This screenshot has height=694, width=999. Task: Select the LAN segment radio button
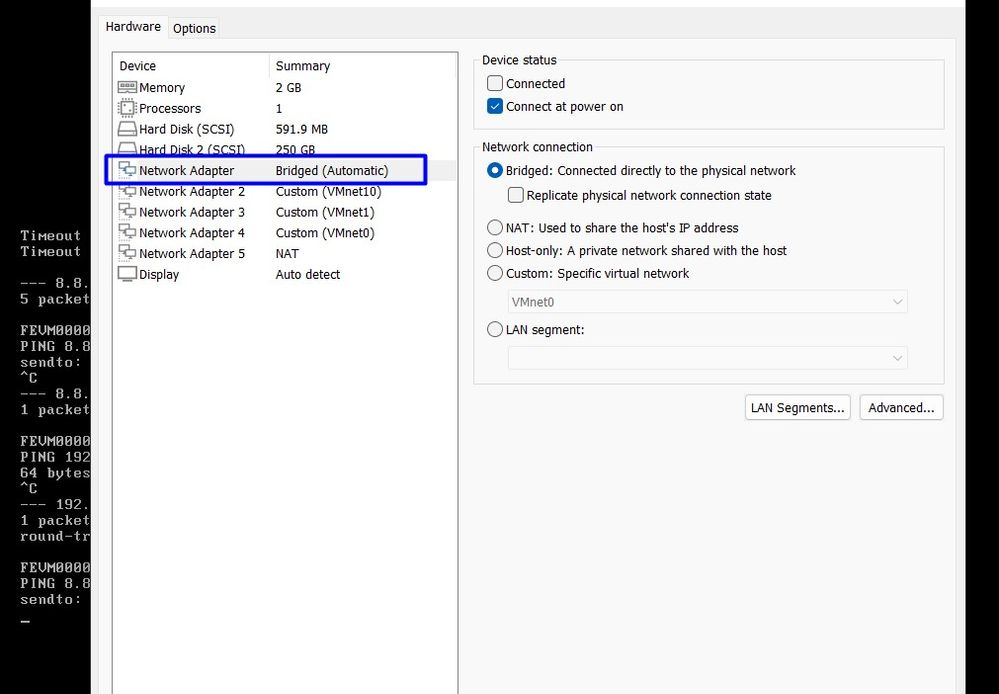tap(495, 330)
